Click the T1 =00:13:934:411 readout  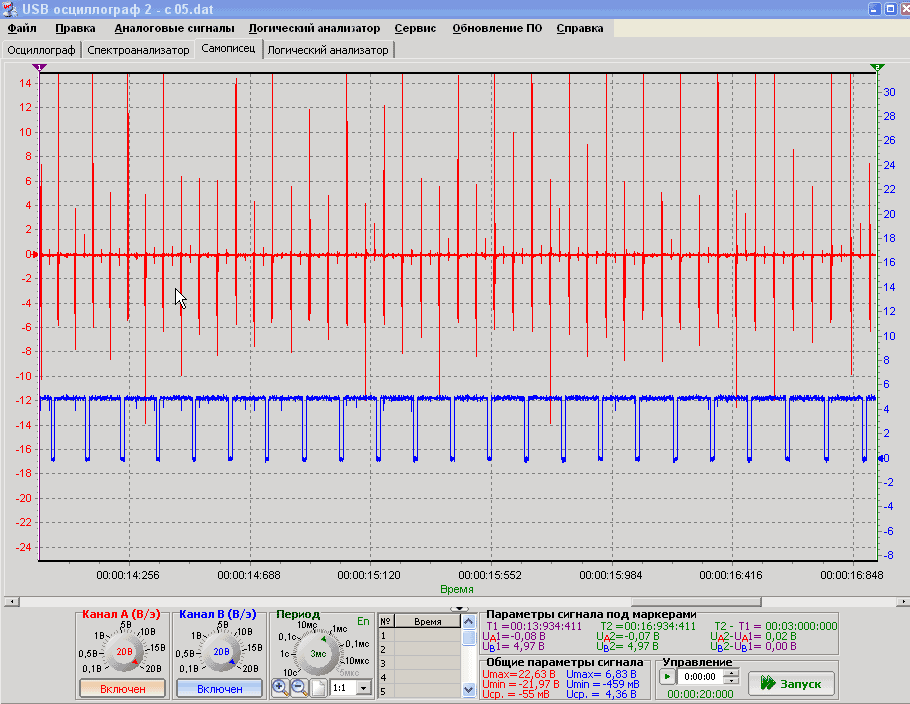pos(534,626)
